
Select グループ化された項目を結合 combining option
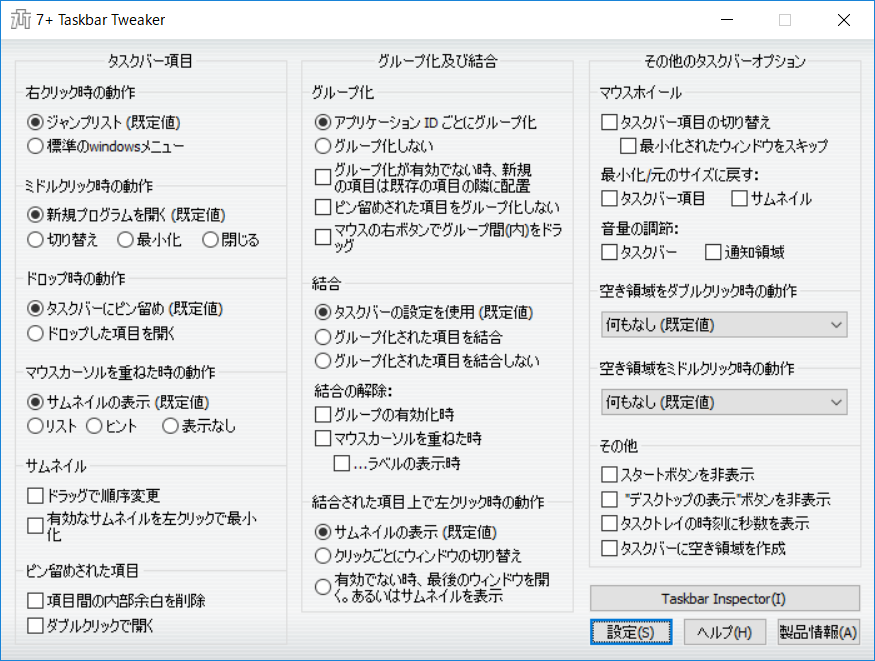pyautogui.click(x=323, y=337)
